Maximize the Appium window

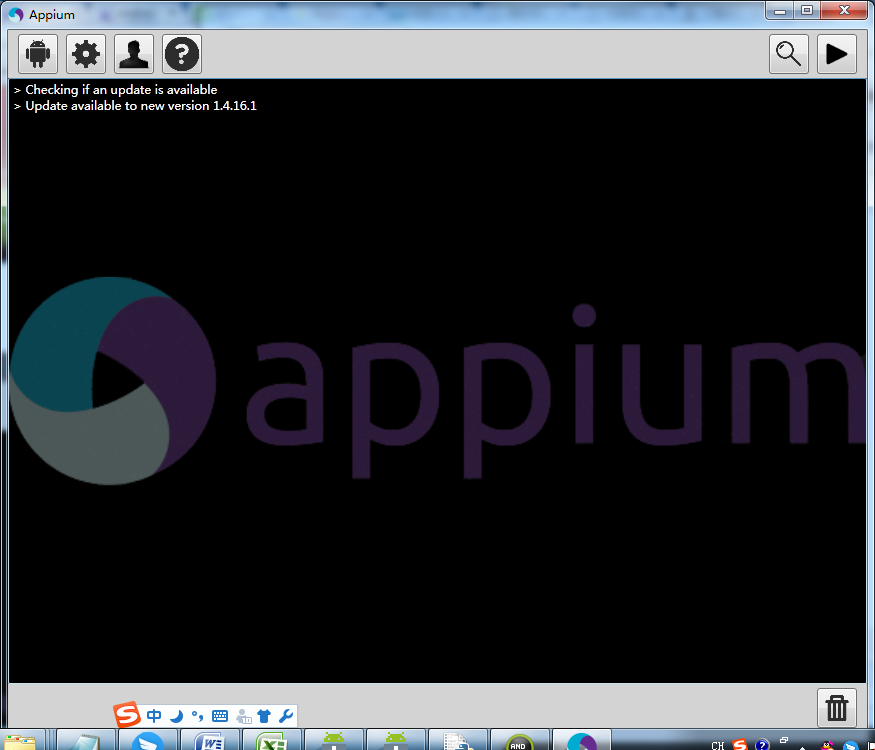pos(806,11)
